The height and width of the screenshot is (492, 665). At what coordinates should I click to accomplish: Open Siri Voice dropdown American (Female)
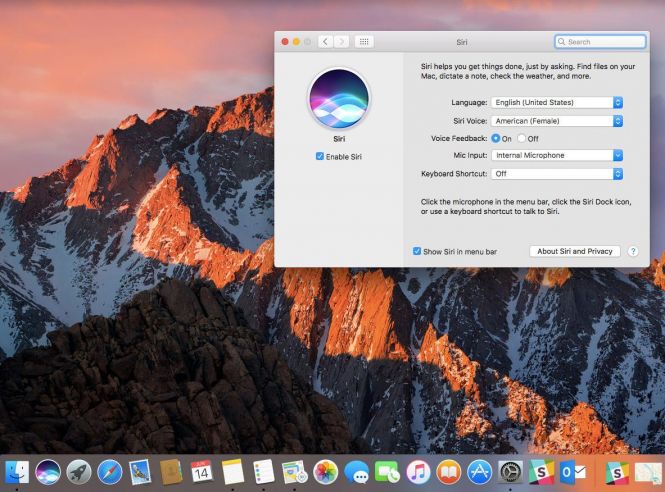coord(557,121)
